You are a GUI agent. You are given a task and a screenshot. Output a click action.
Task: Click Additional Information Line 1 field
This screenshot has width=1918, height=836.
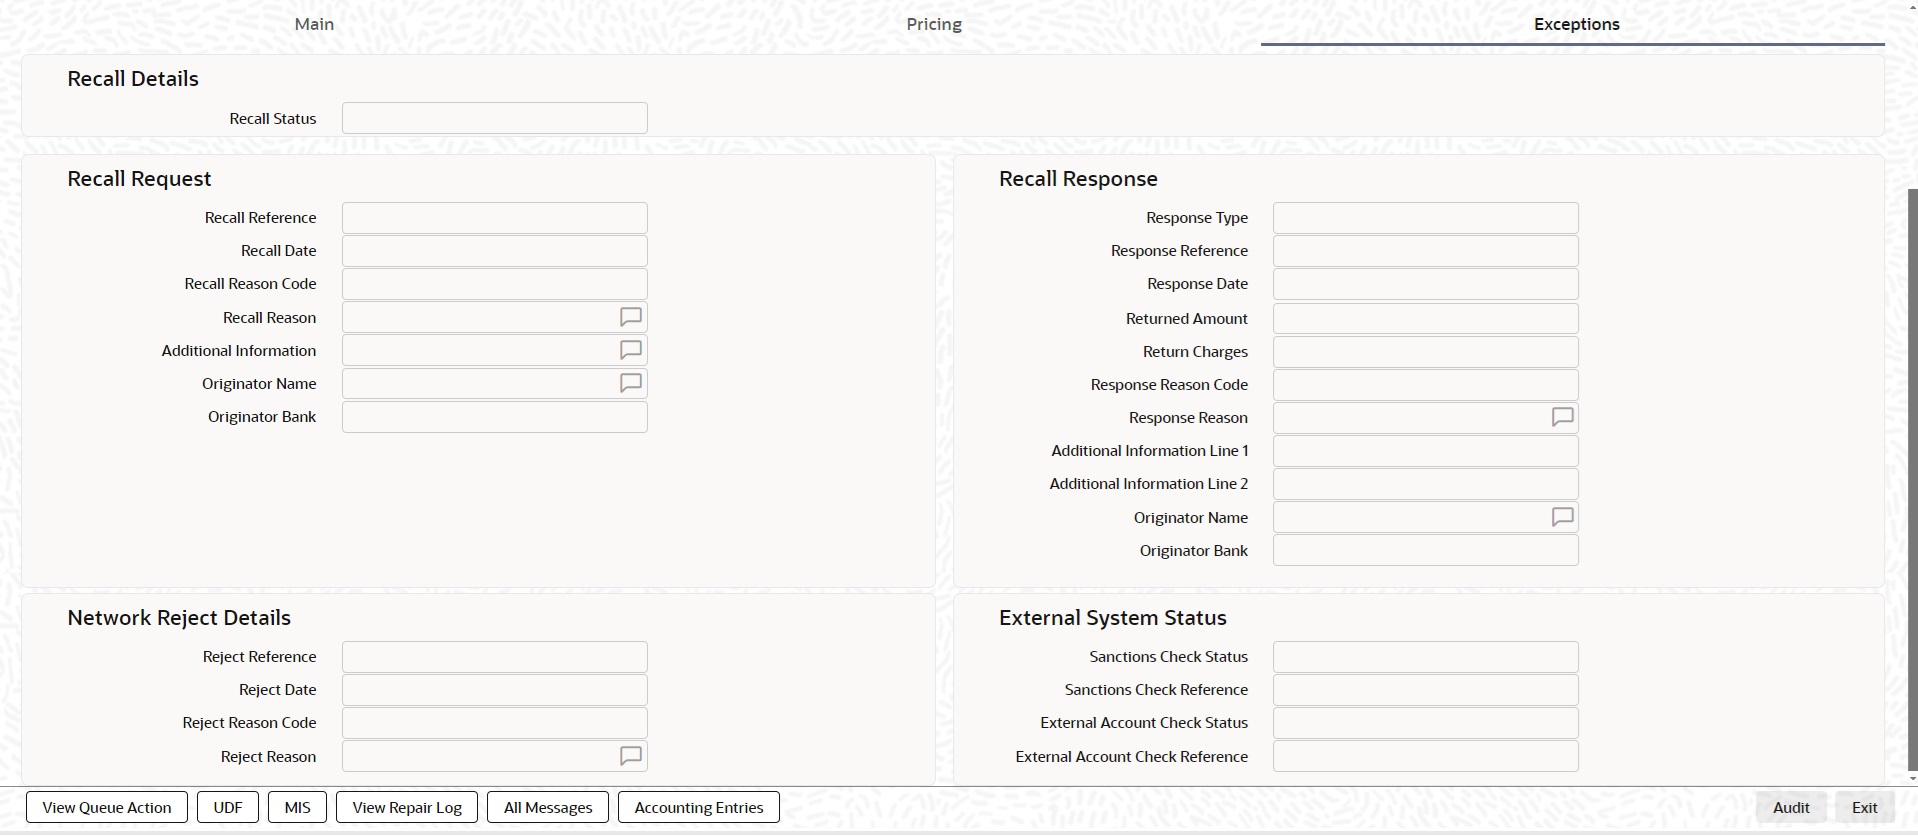[1426, 451]
